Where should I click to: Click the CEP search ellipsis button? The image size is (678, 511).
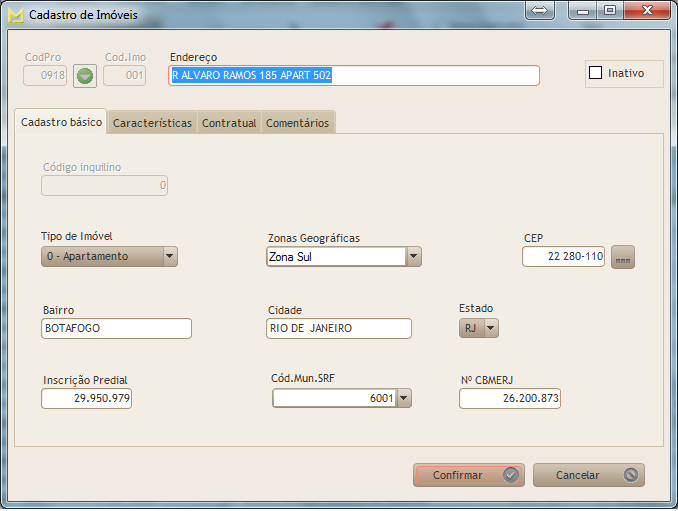pos(623,257)
